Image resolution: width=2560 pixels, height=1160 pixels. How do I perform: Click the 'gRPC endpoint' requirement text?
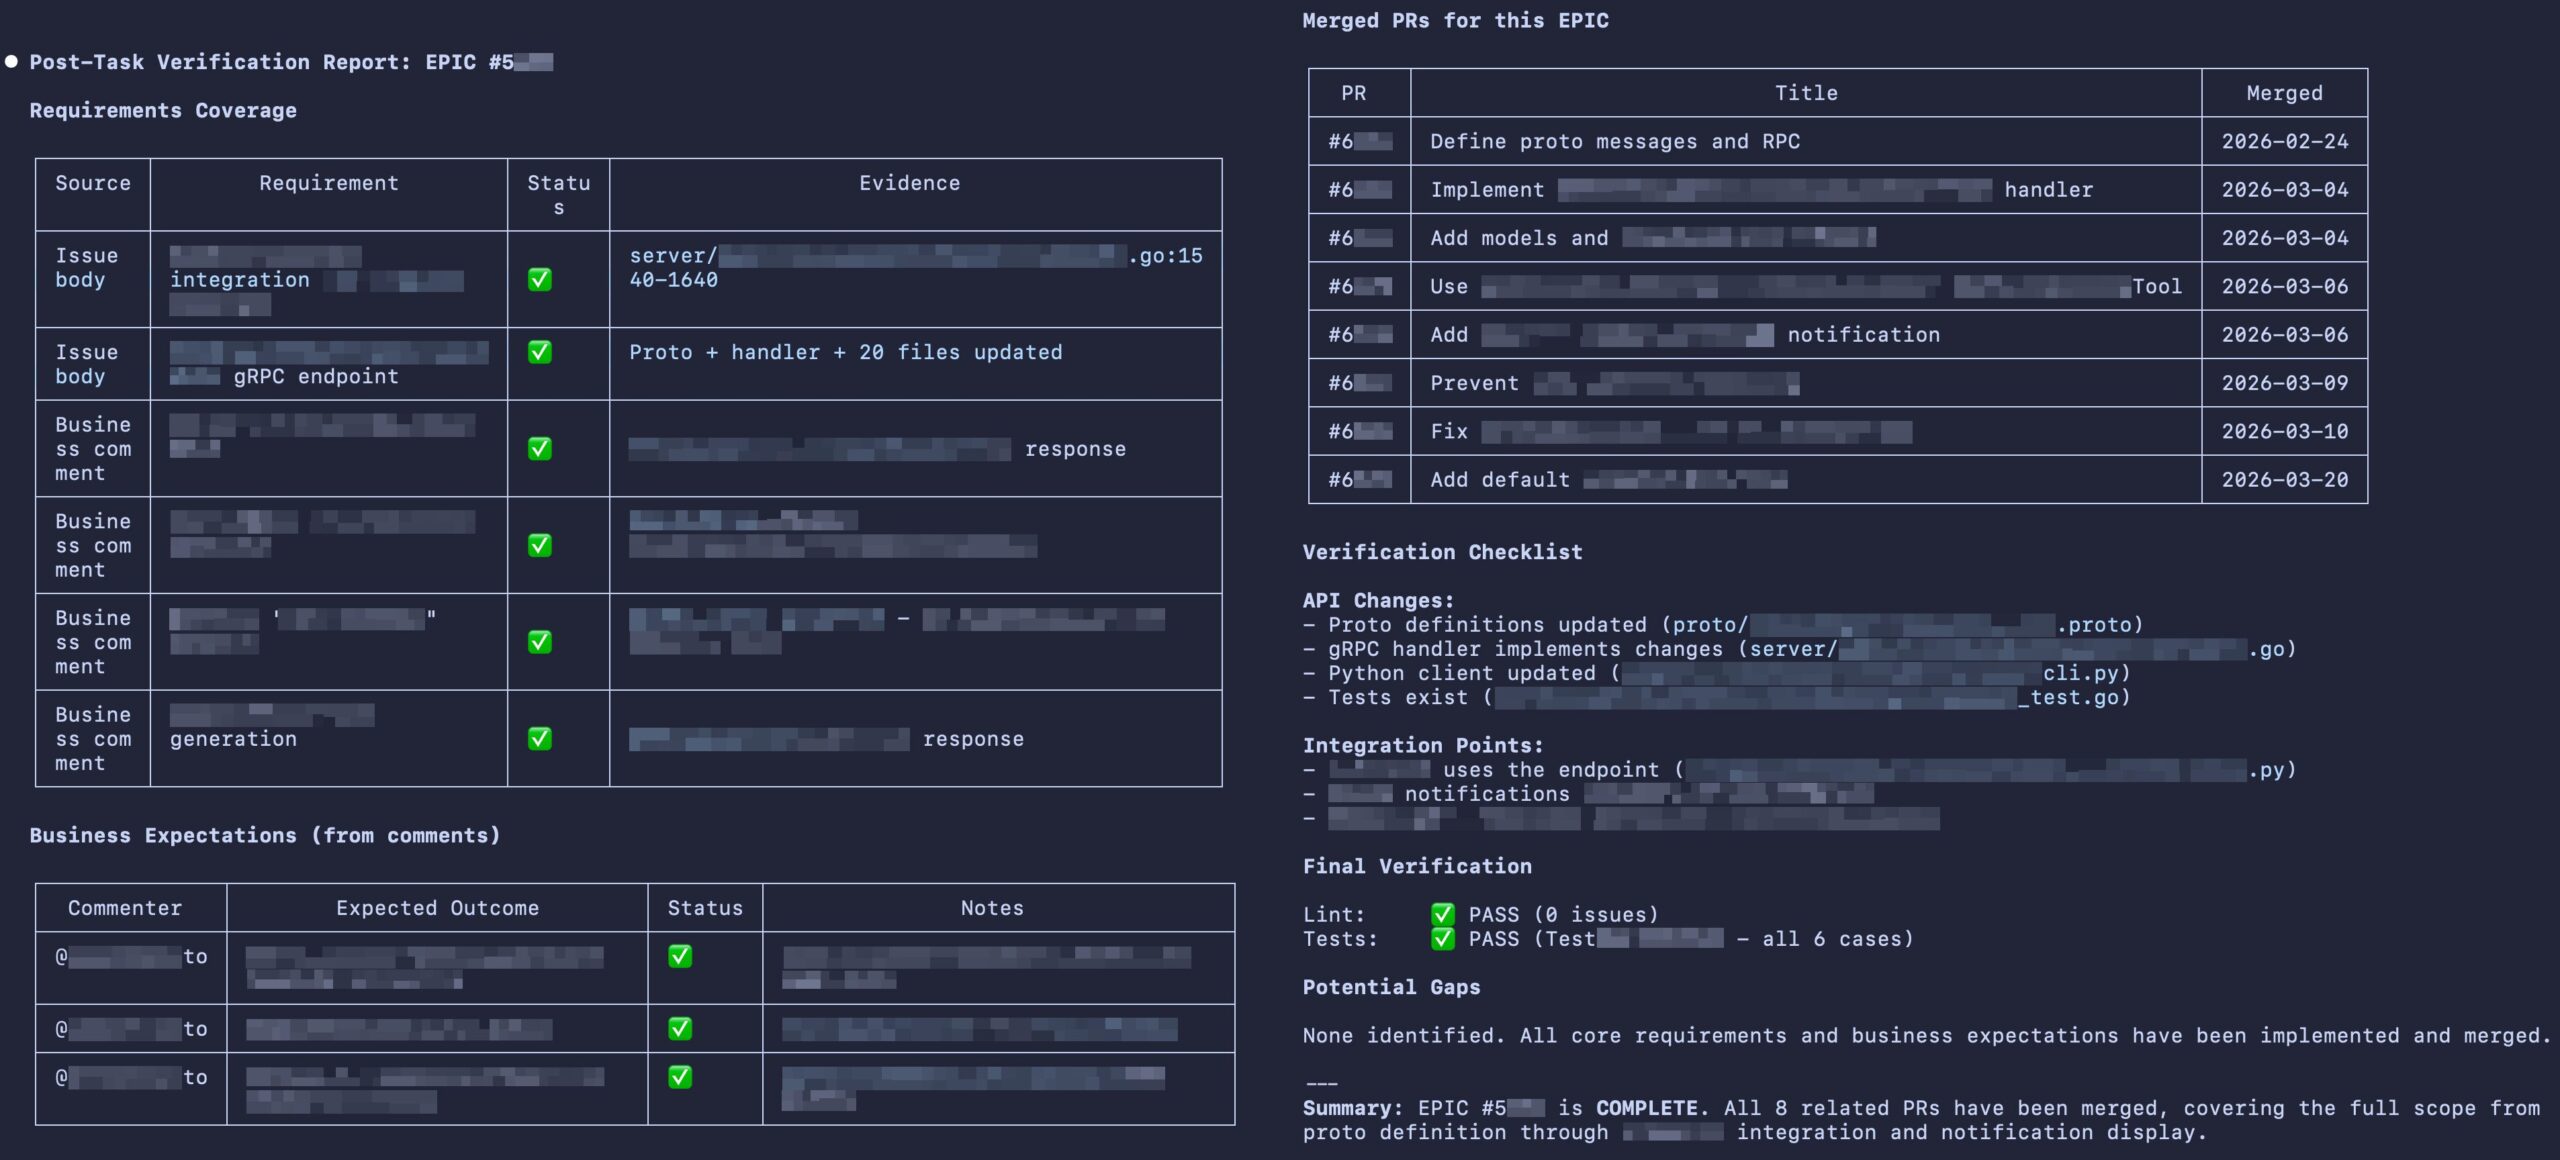pyautogui.click(x=316, y=377)
